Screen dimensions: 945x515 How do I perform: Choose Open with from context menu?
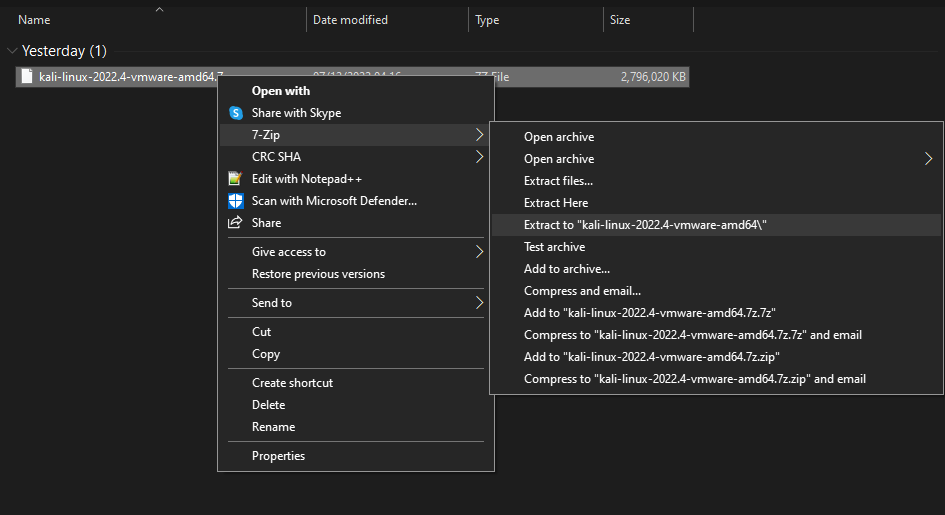click(x=356, y=91)
